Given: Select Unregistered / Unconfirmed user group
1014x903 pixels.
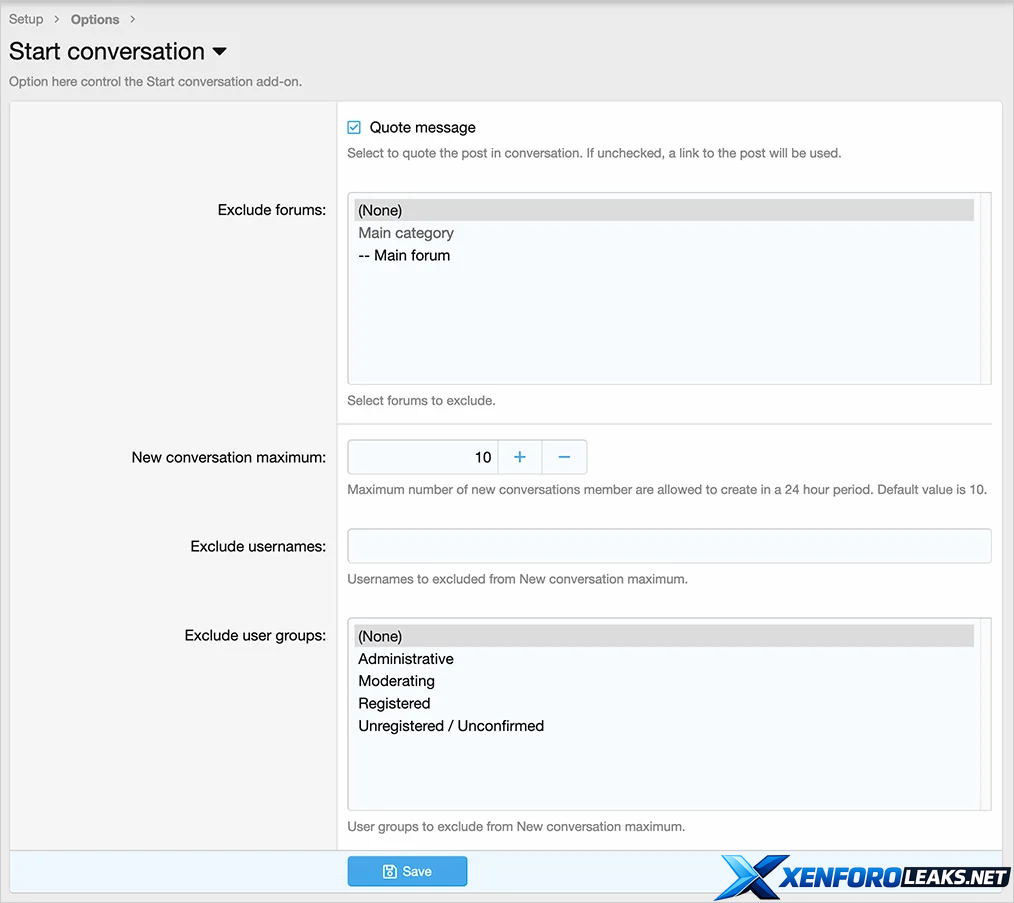Looking at the screenshot, I should [451, 726].
